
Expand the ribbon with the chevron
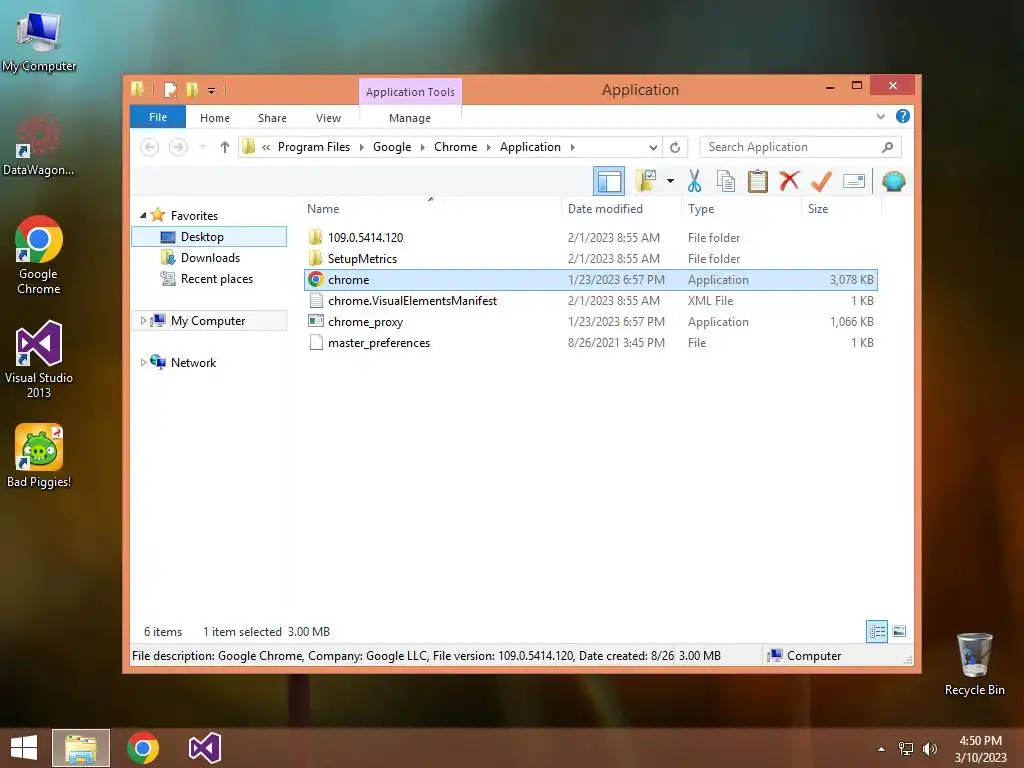coord(880,117)
